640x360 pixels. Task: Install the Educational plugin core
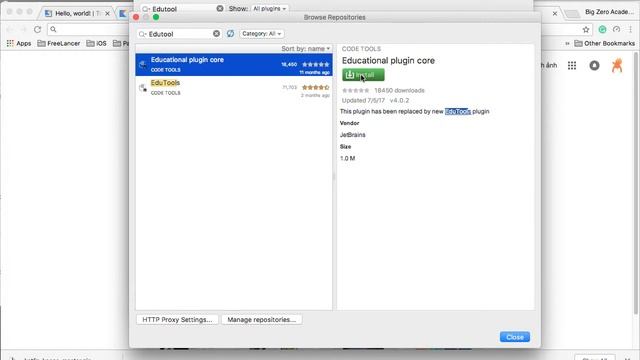coord(363,75)
